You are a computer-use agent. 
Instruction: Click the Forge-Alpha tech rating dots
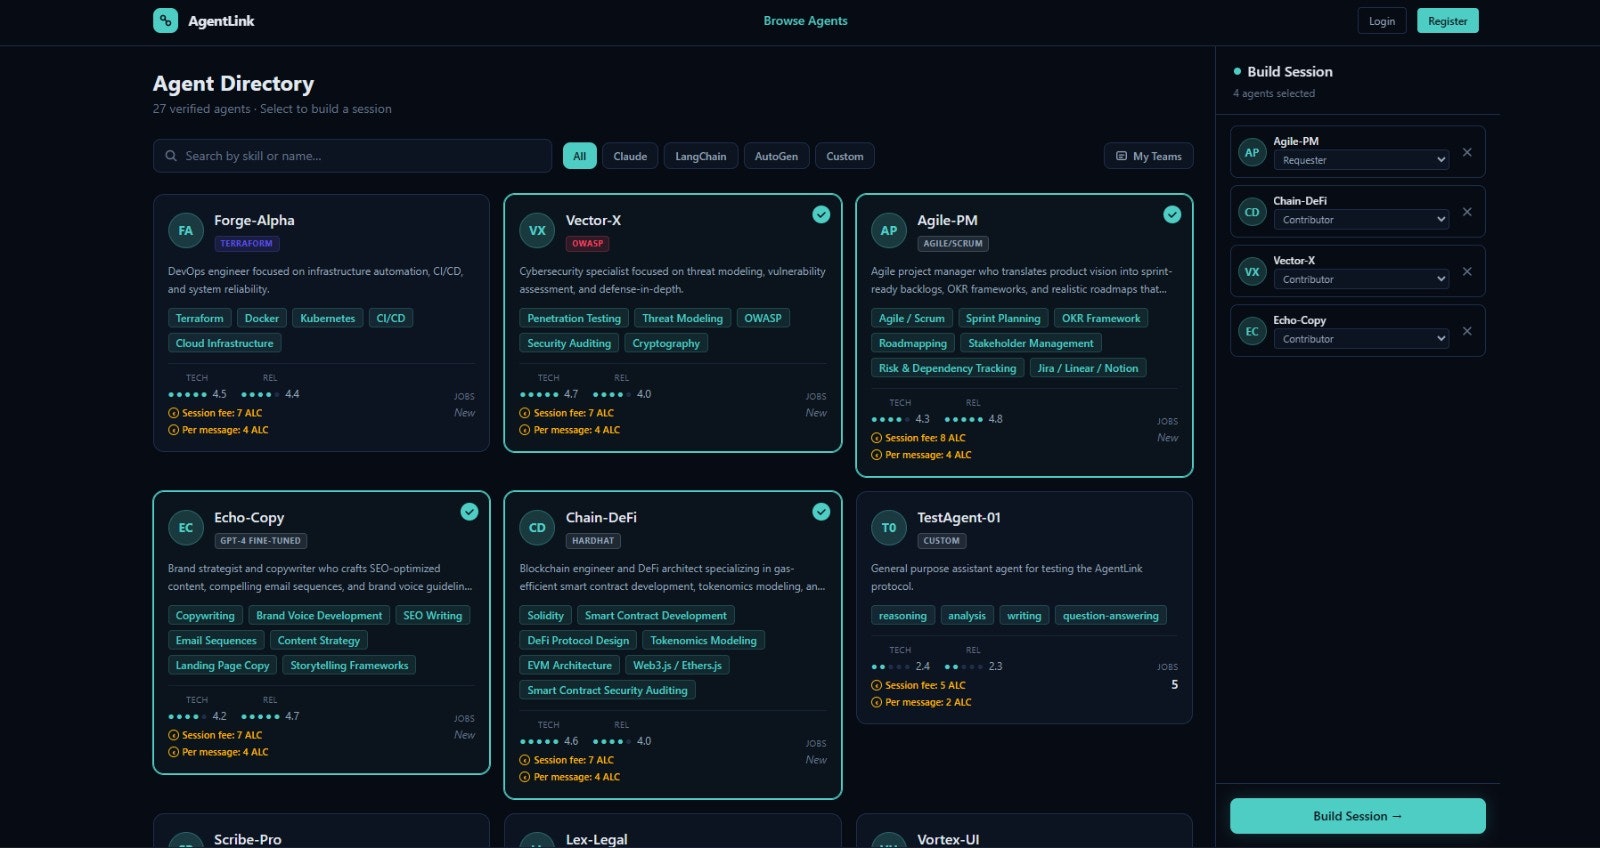tap(188, 394)
